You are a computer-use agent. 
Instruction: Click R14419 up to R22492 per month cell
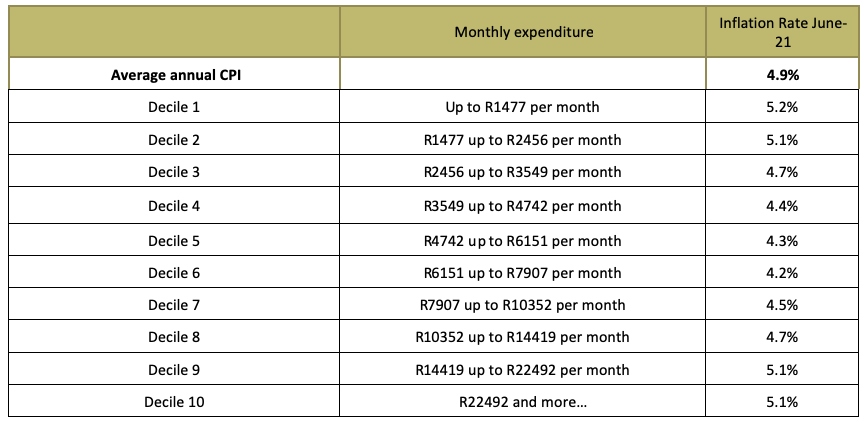click(523, 369)
